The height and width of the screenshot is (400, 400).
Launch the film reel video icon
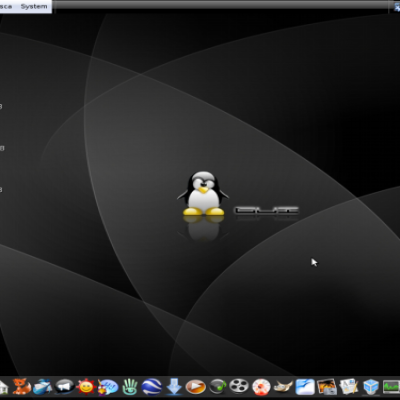tap(239, 387)
